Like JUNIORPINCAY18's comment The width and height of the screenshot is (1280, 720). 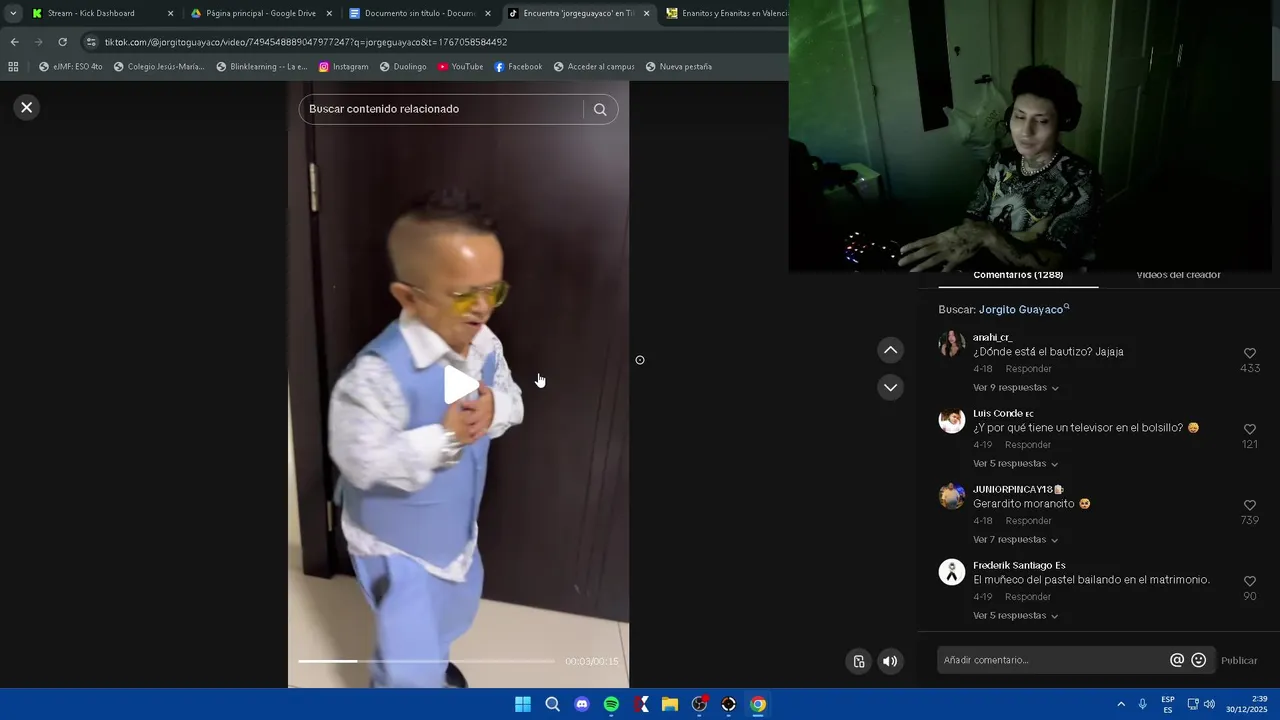pyautogui.click(x=1250, y=505)
